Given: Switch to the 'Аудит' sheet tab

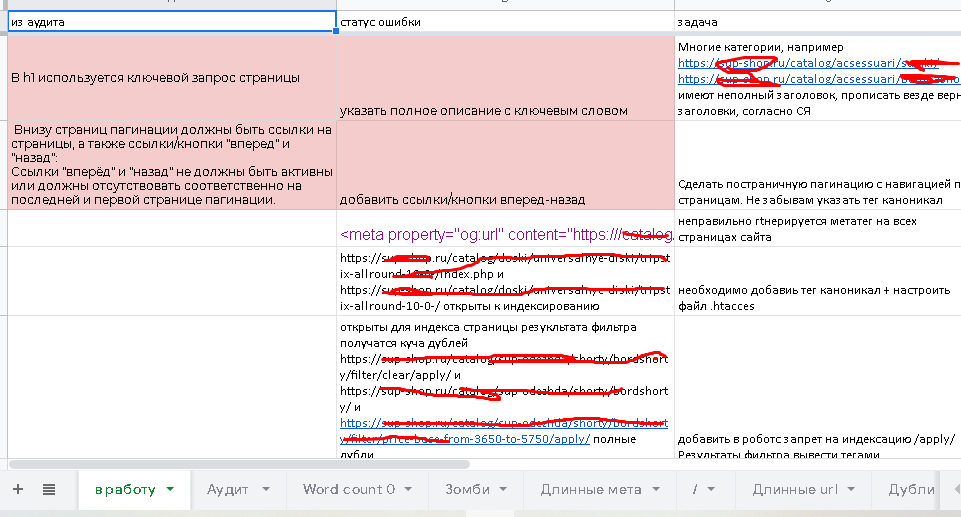Looking at the screenshot, I should coord(228,490).
